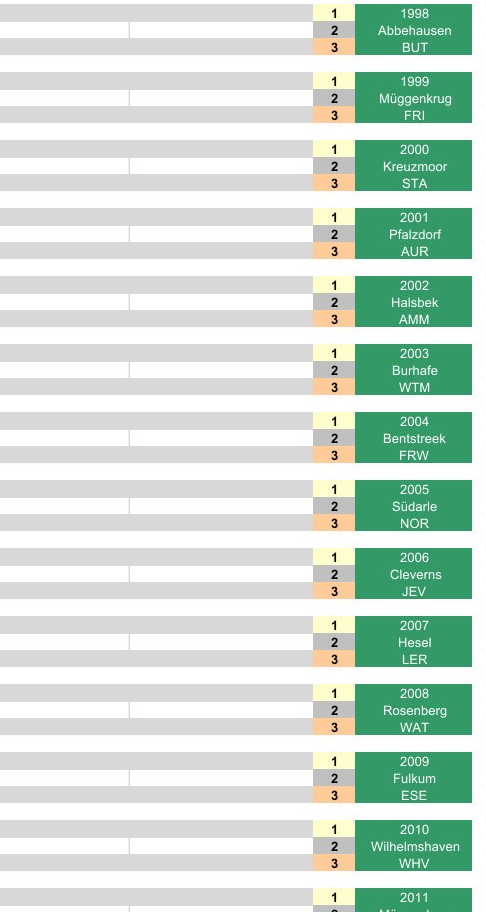This screenshot has height=912, width=486.
Task: Select the 2001 Pfalzdorf AUR entry
Action: (x=413, y=234)
